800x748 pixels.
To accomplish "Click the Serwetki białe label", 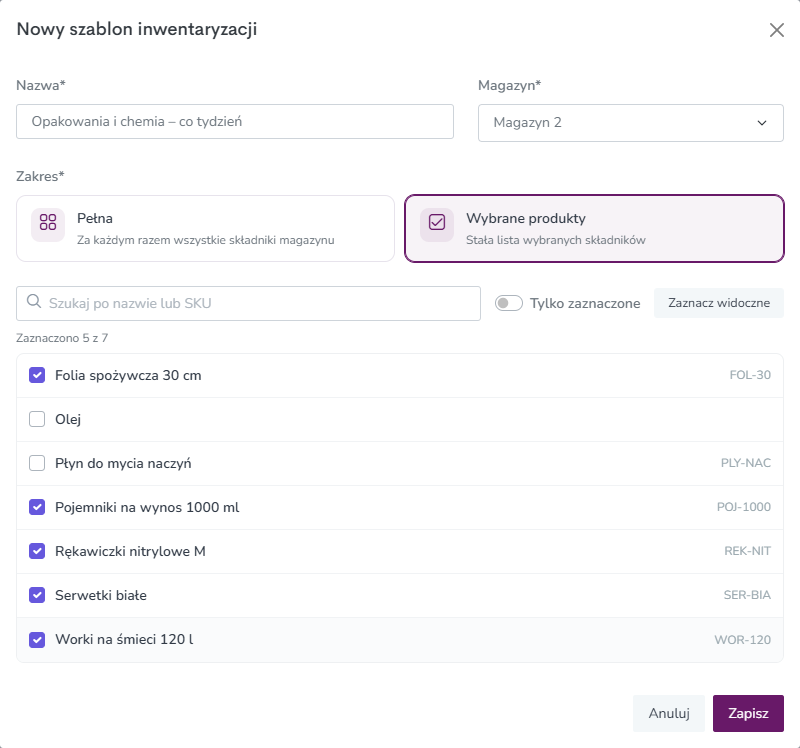I will (x=101, y=595).
